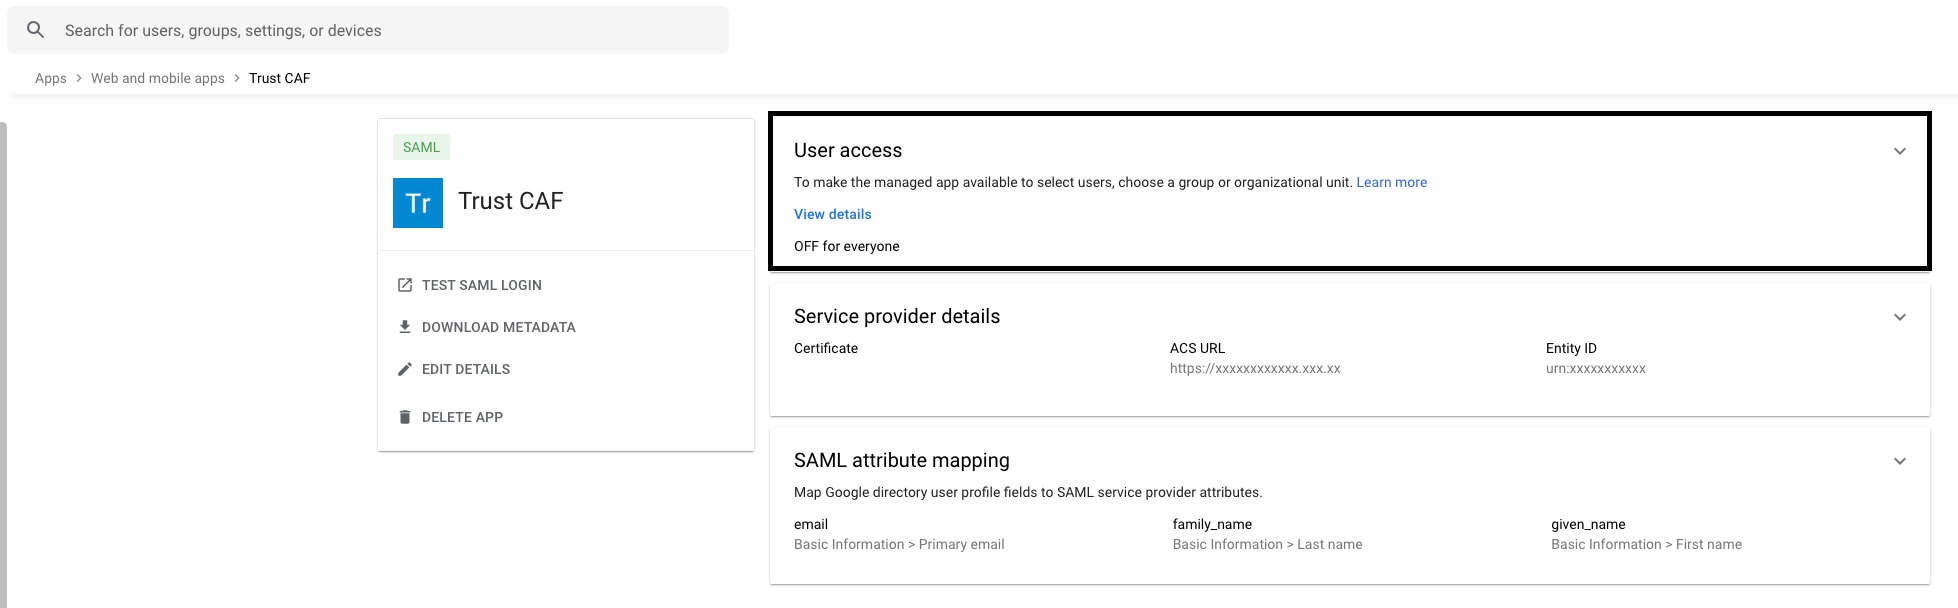Click the SAML badge label
The width and height of the screenshot is (1958, 608).
tap(421, 147)
